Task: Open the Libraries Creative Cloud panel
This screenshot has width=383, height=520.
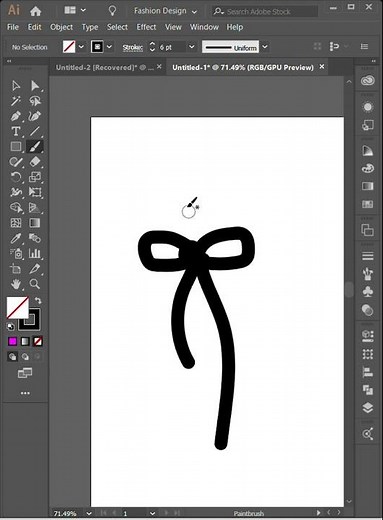Action: [x=367, y=81]
